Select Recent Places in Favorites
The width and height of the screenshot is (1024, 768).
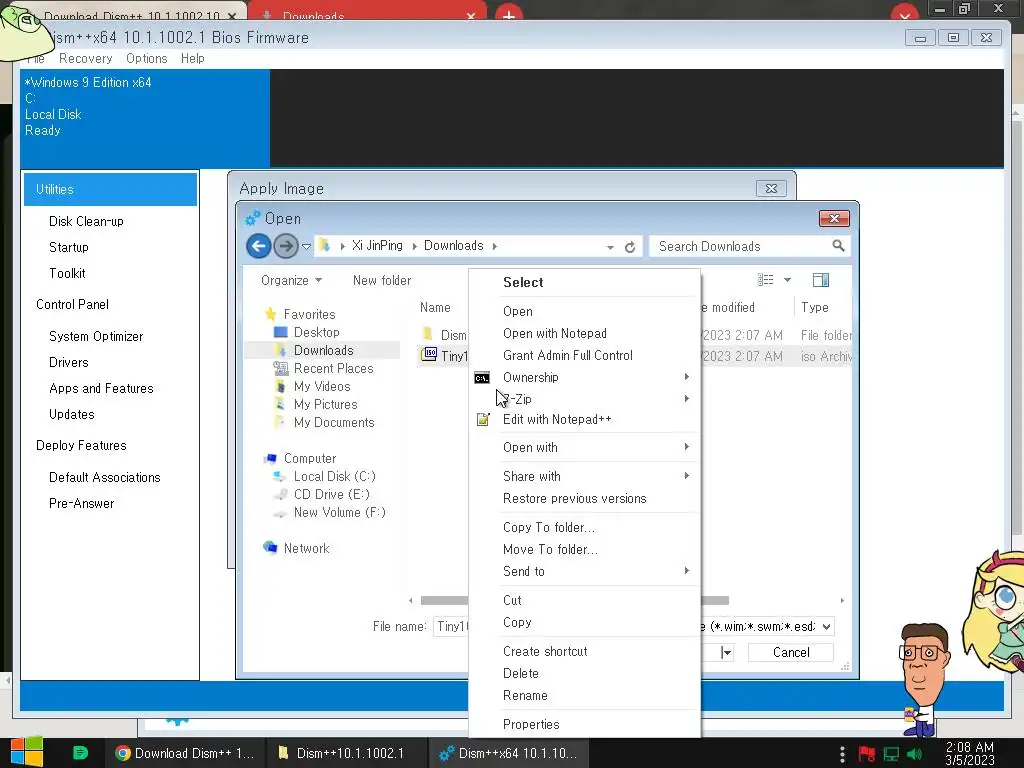click(333, 368)
